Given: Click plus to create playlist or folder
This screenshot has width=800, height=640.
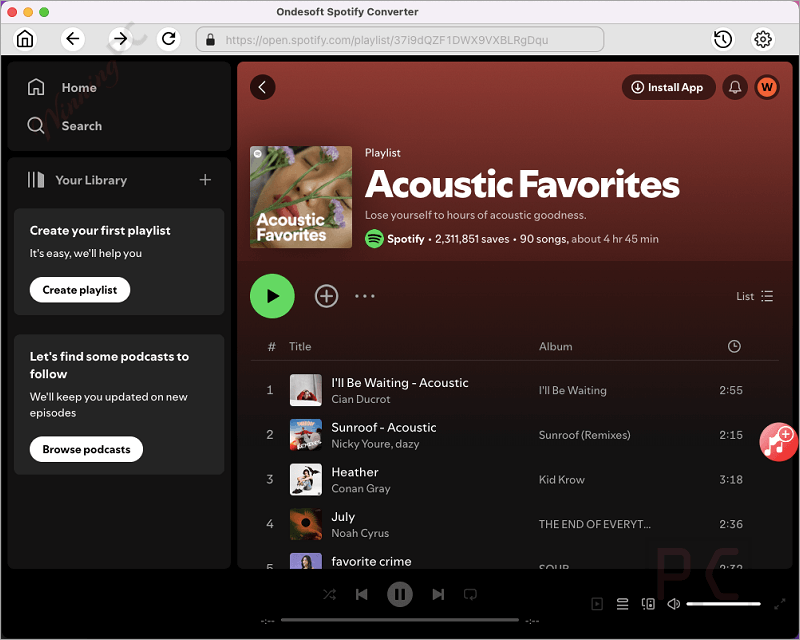Looking at the screenshot, I should click(x=205, y=180).
